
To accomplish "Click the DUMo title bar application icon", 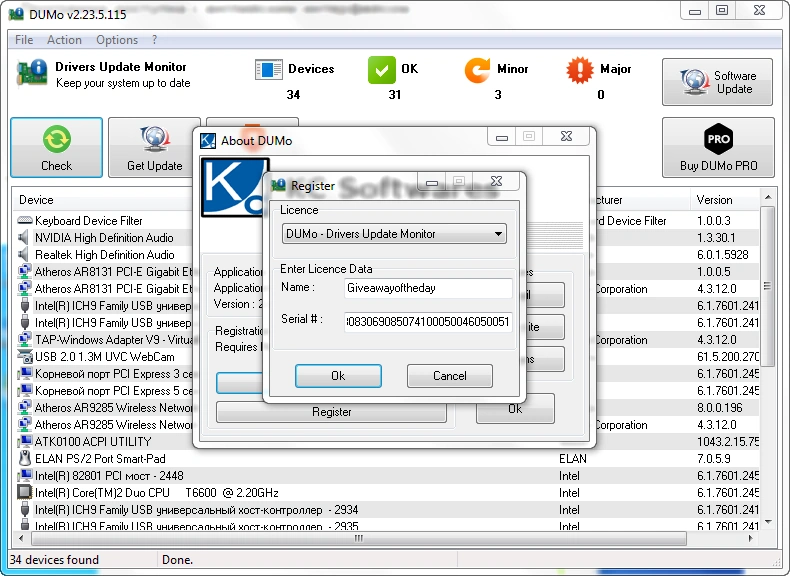I will click(16, 14).
